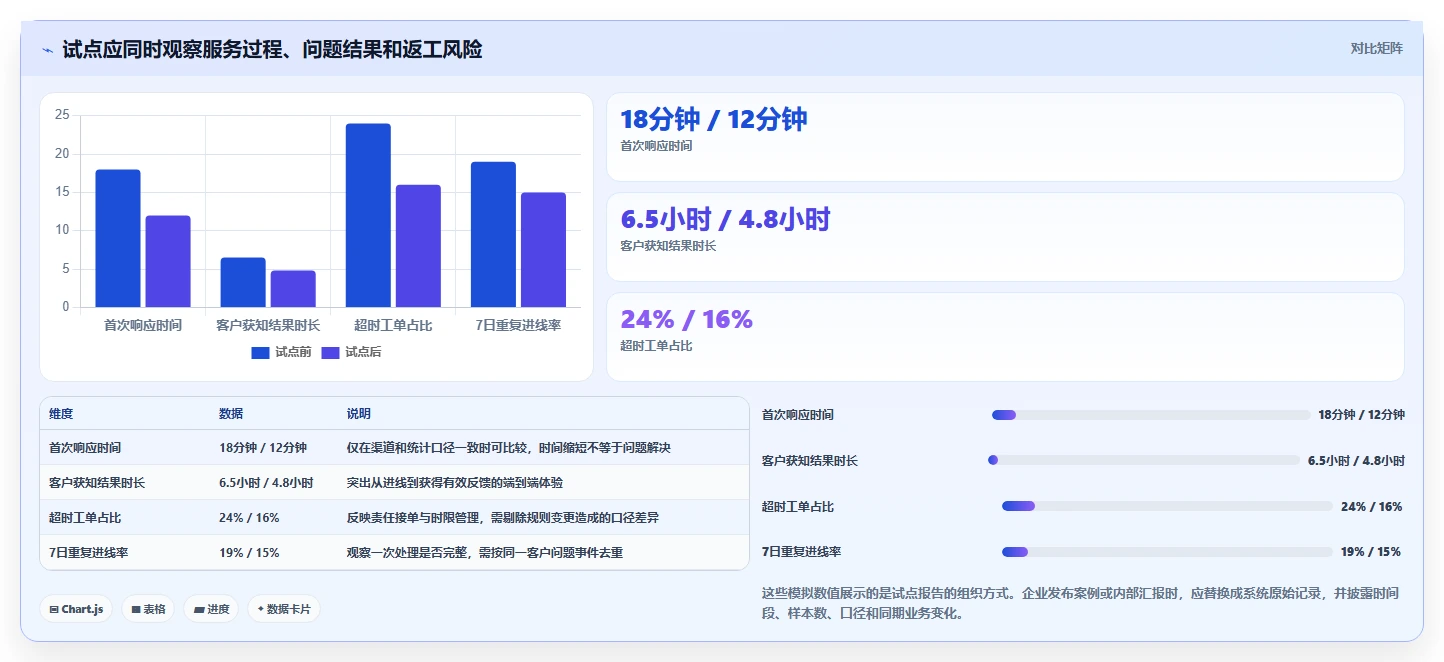Toggle the 试点后 legend item in the chart
This screenshot has width=1444, height=662.
coord(351,352)
